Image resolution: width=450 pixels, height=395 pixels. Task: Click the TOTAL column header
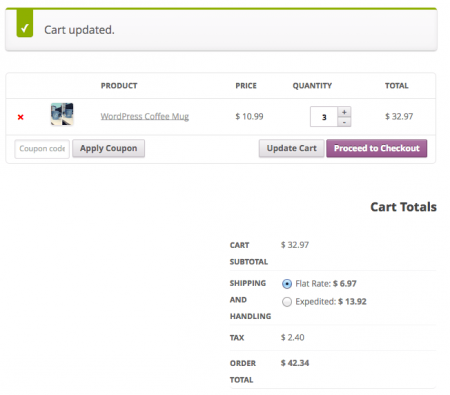click(397, 86)
